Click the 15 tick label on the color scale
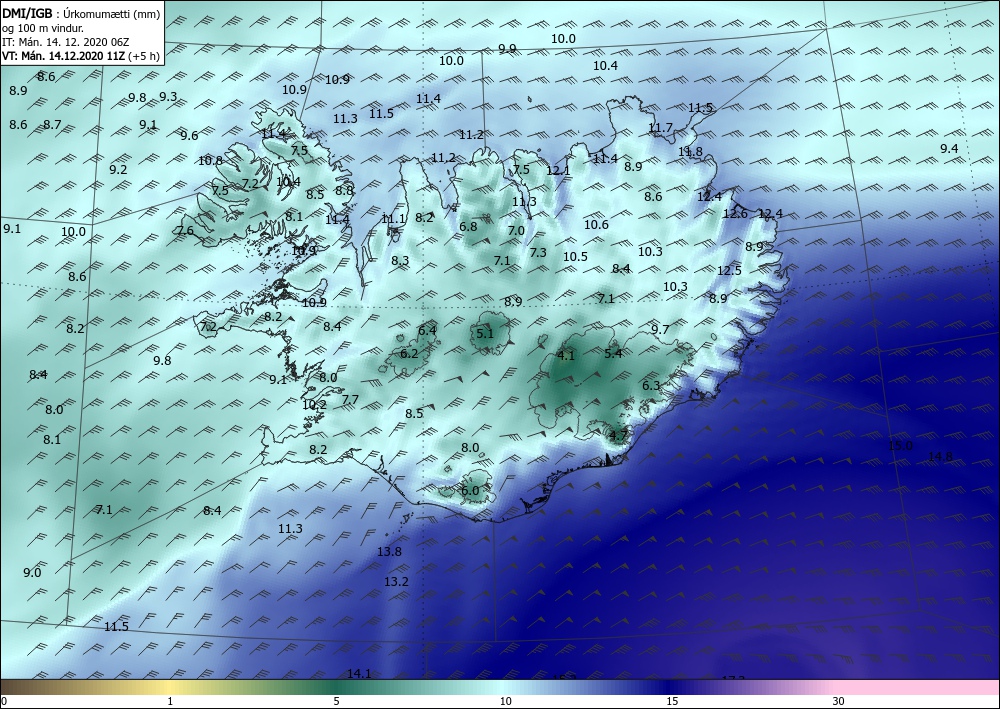This screenshot has height=709, width=1000. (672, 701)
